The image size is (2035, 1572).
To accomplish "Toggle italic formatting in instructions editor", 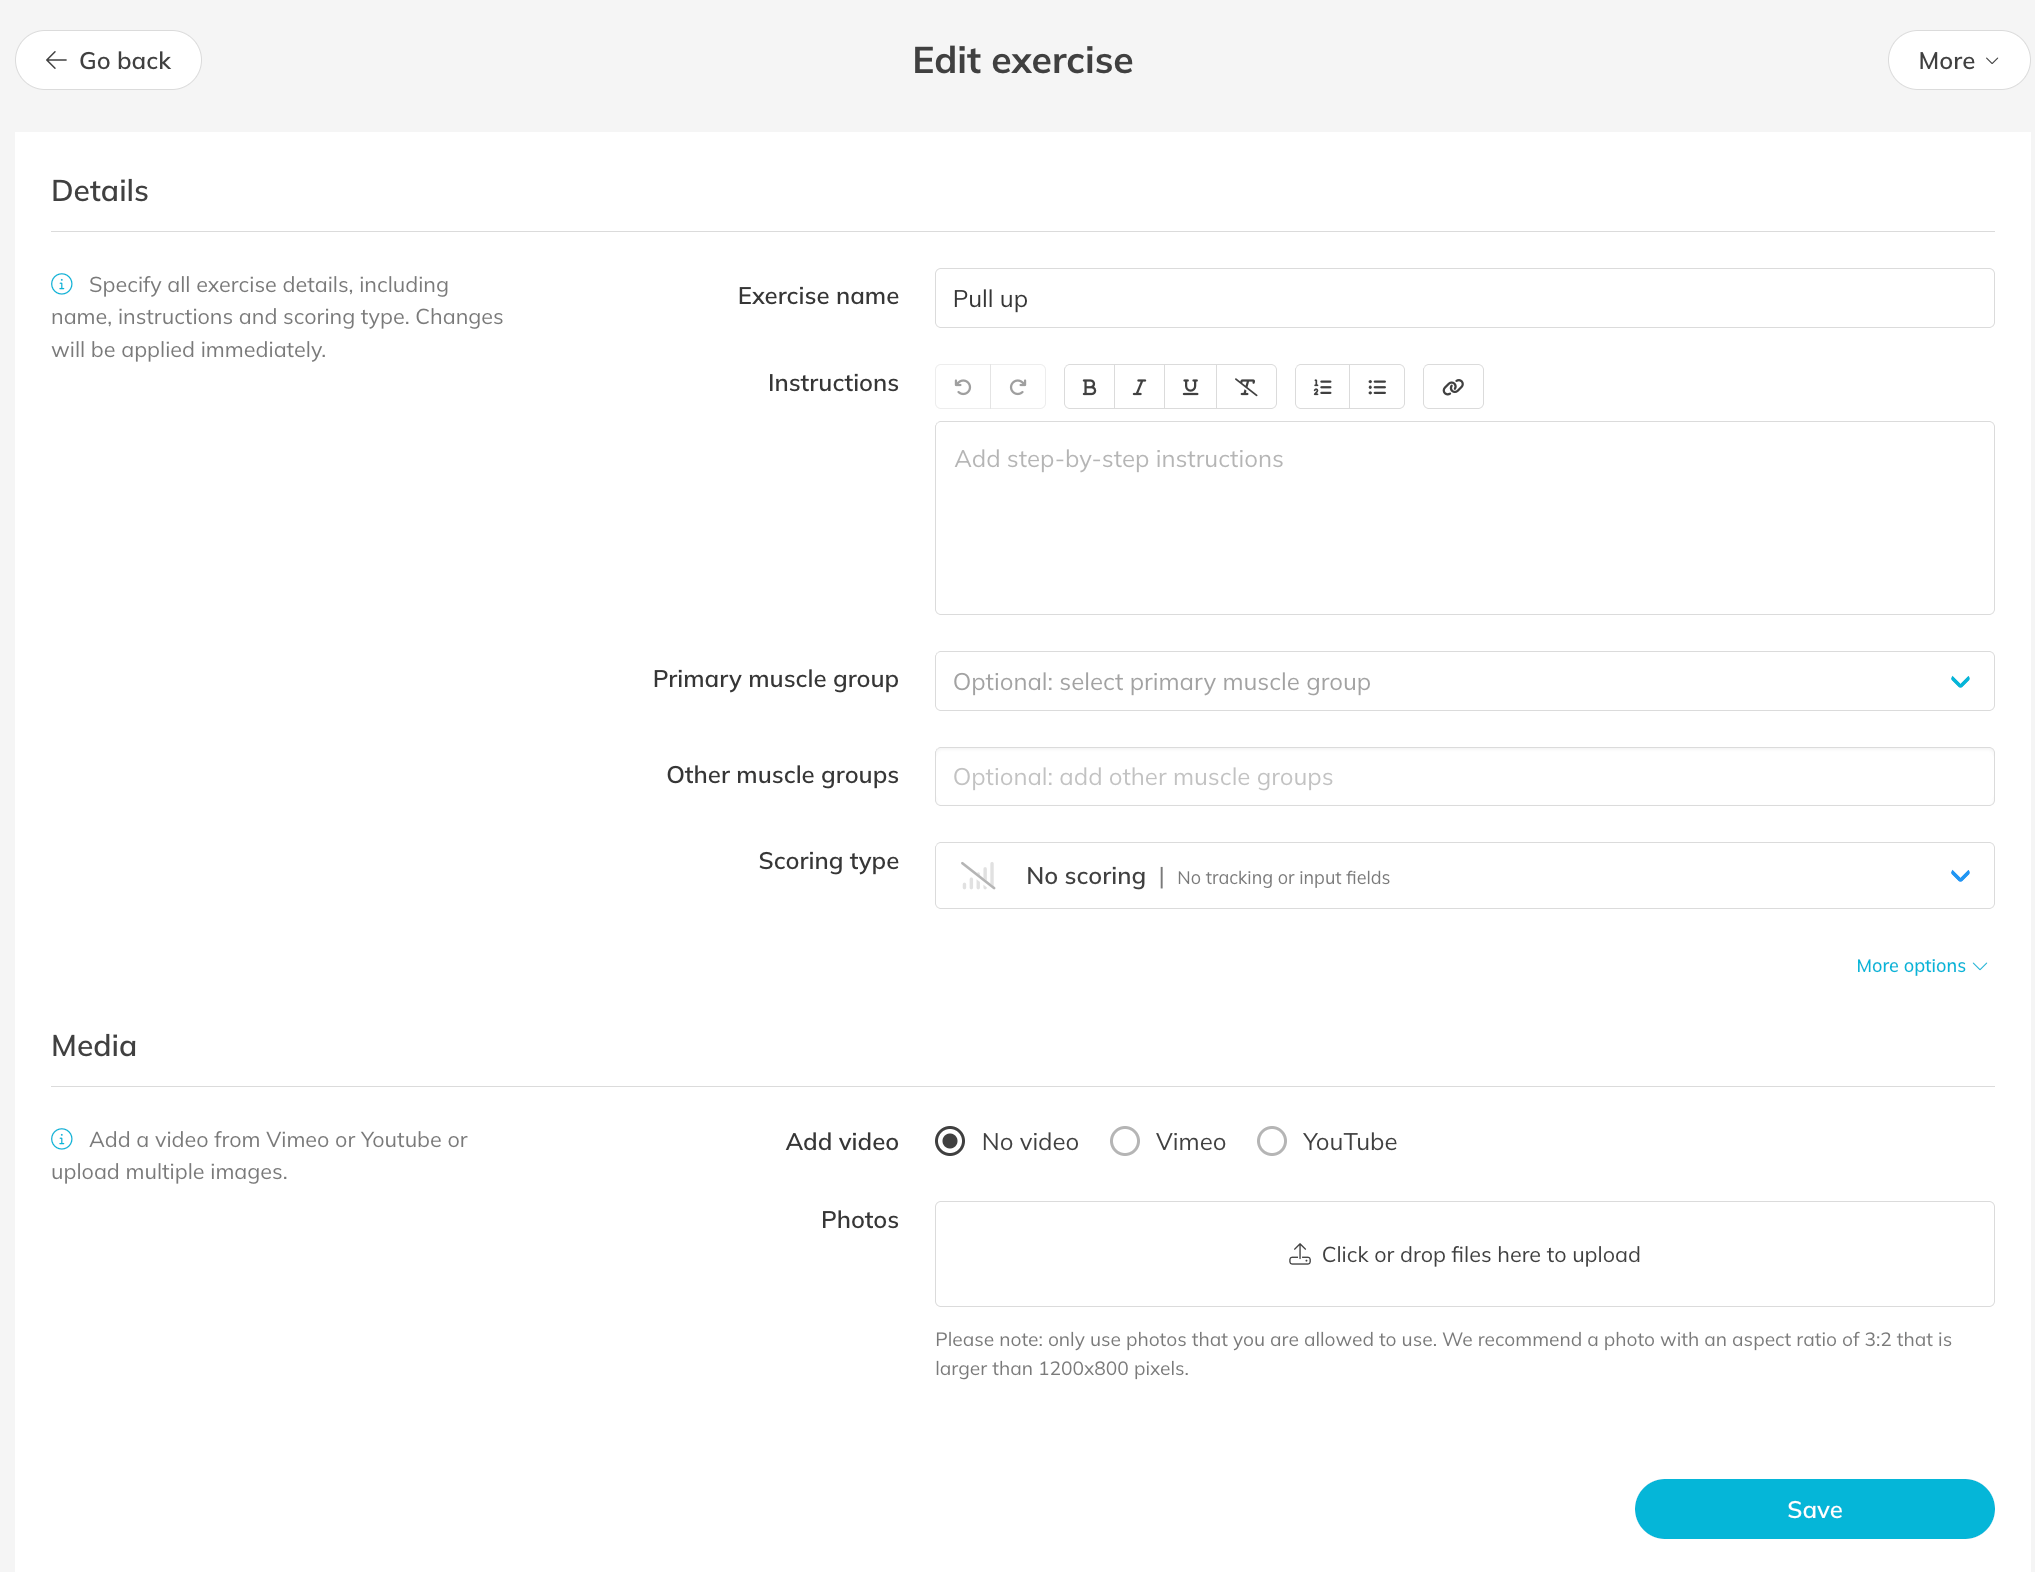I will [1139, 387].
